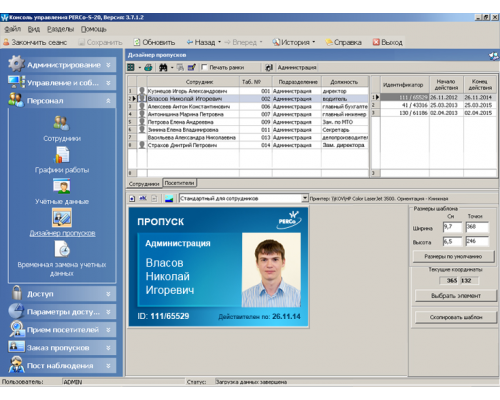
Task: Click the Дизайнер пропусков sidebar icon
Action: pos(62,217)
